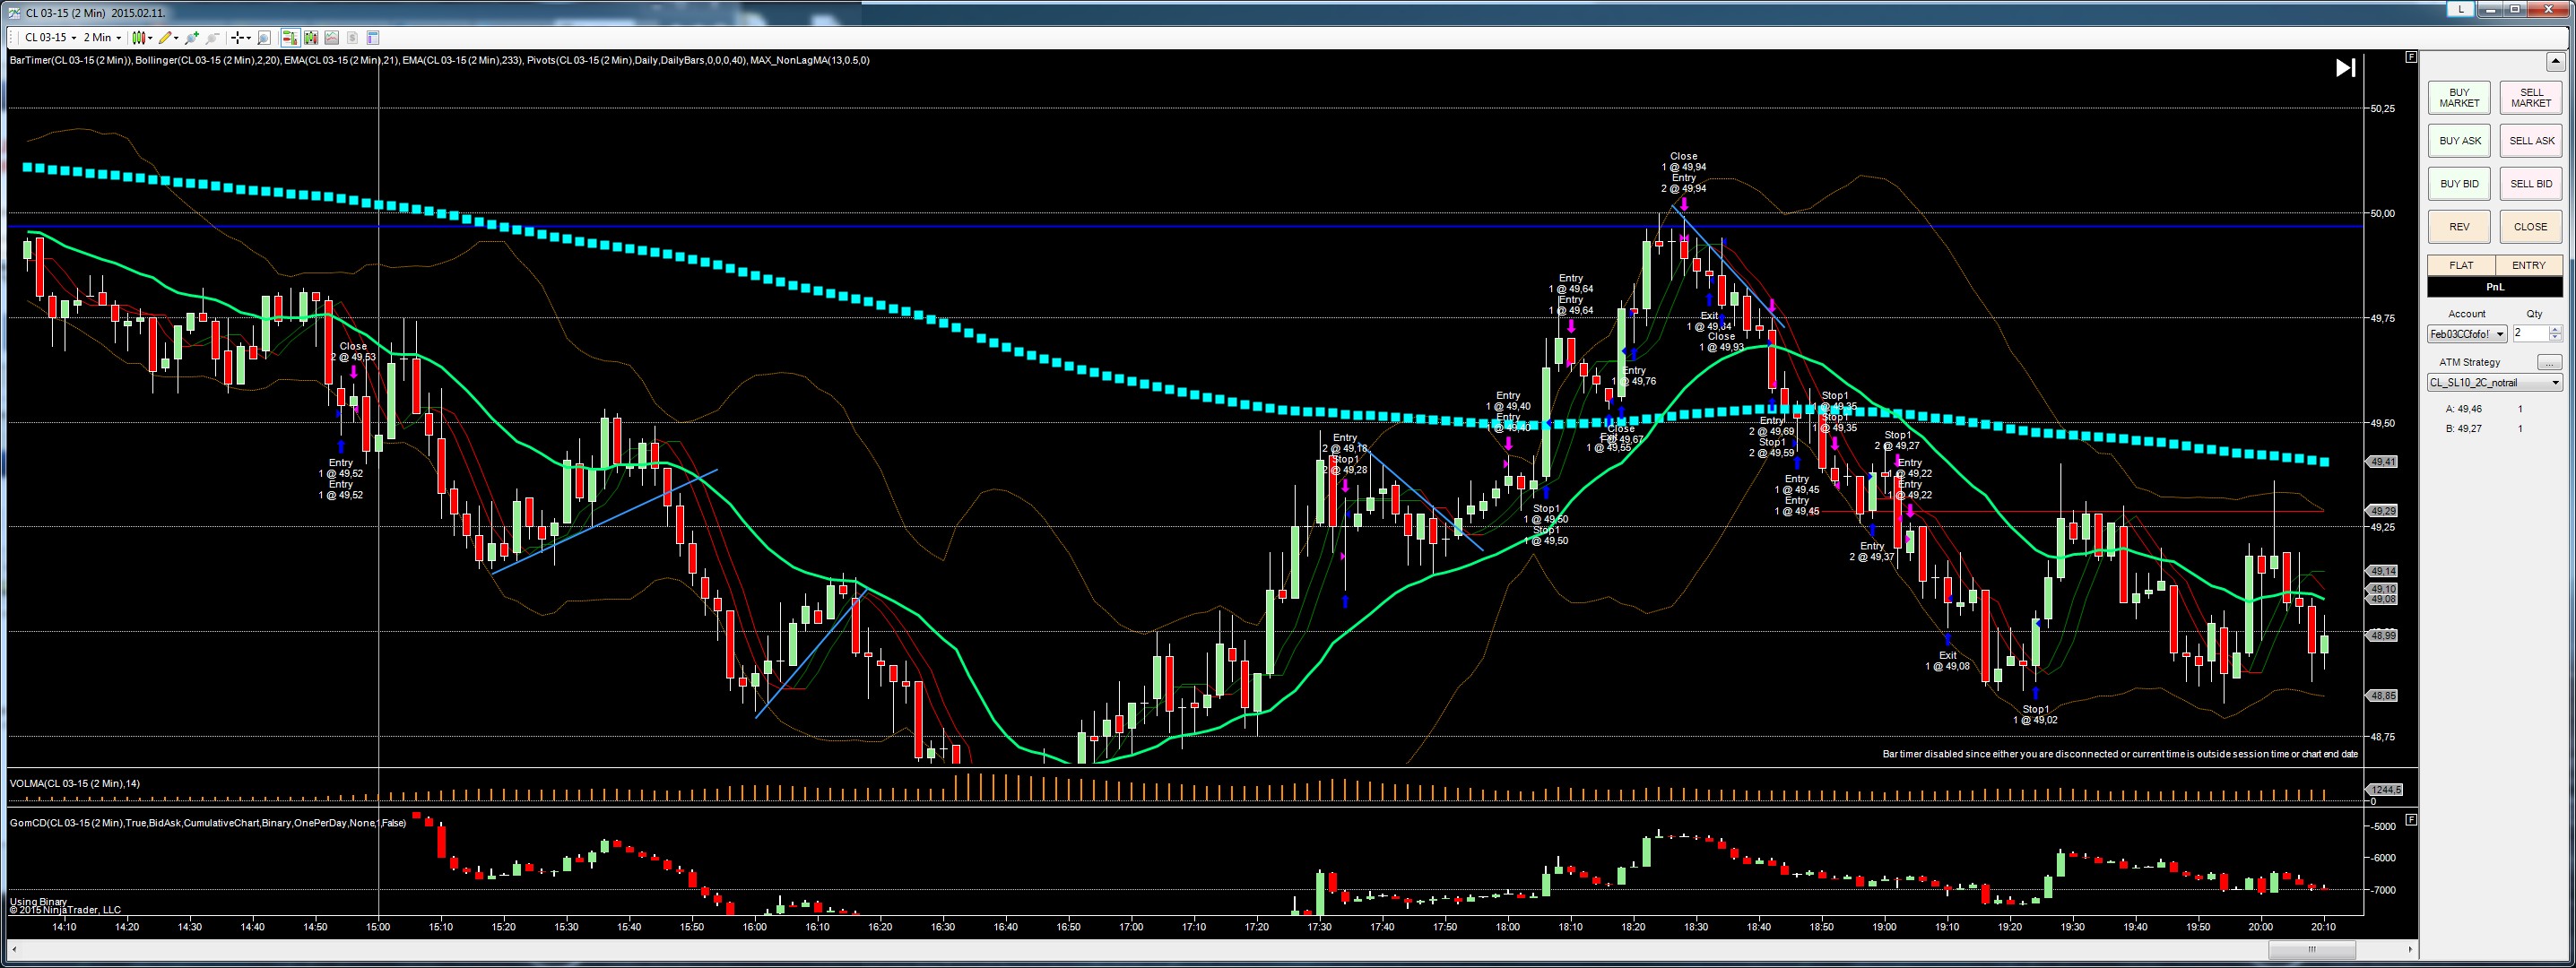Click the Close 2 @ 49,53 trade label

click(353, 351)
